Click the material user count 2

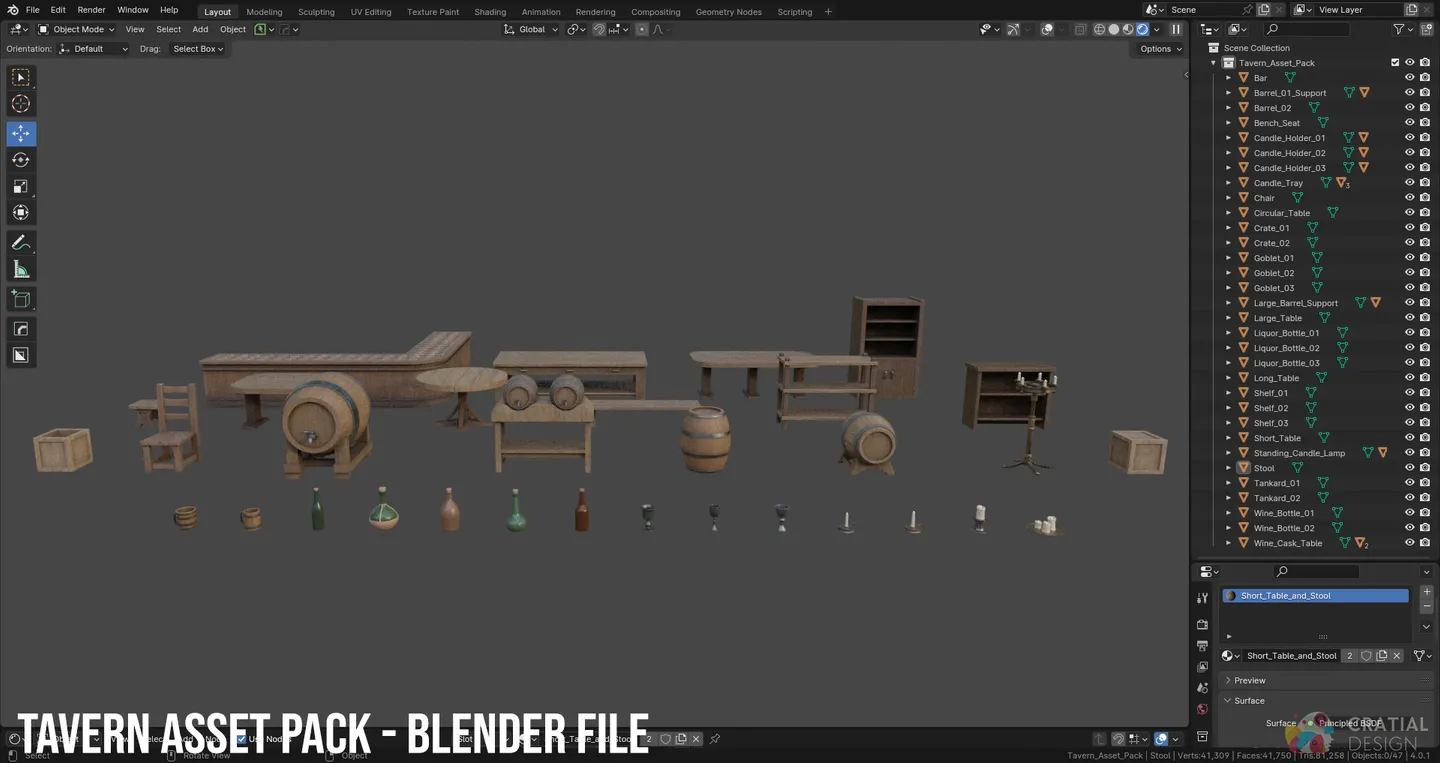(x=1350, y=656)
